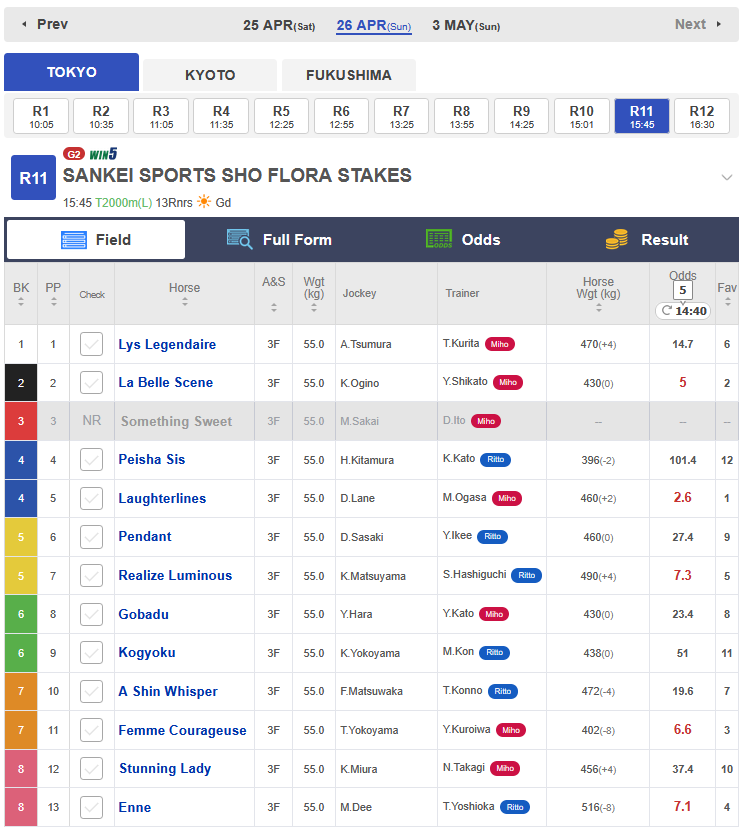Screen dimensions: 746x832
Task: Click the blue R11 race badge
Action: click(x=33, y=177)
